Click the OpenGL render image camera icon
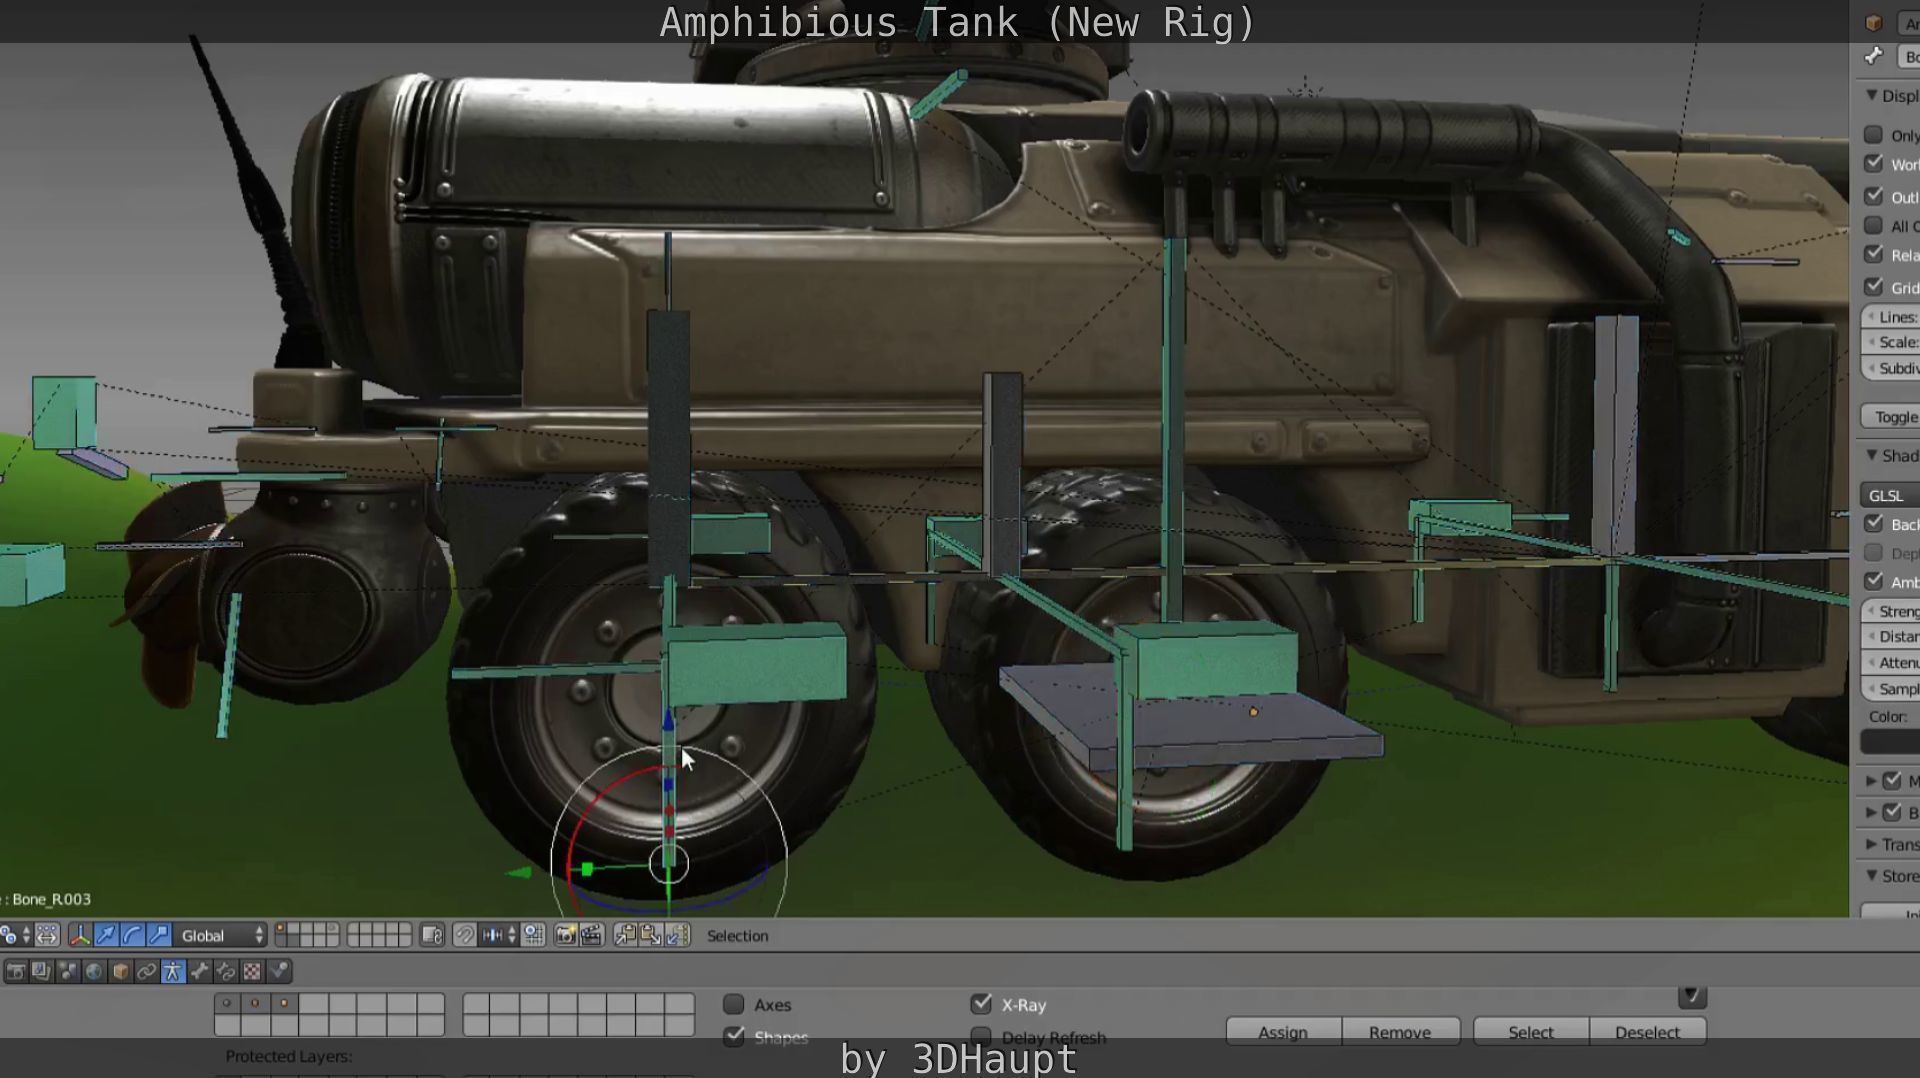1920x1078 pixels. pos(566,936)
